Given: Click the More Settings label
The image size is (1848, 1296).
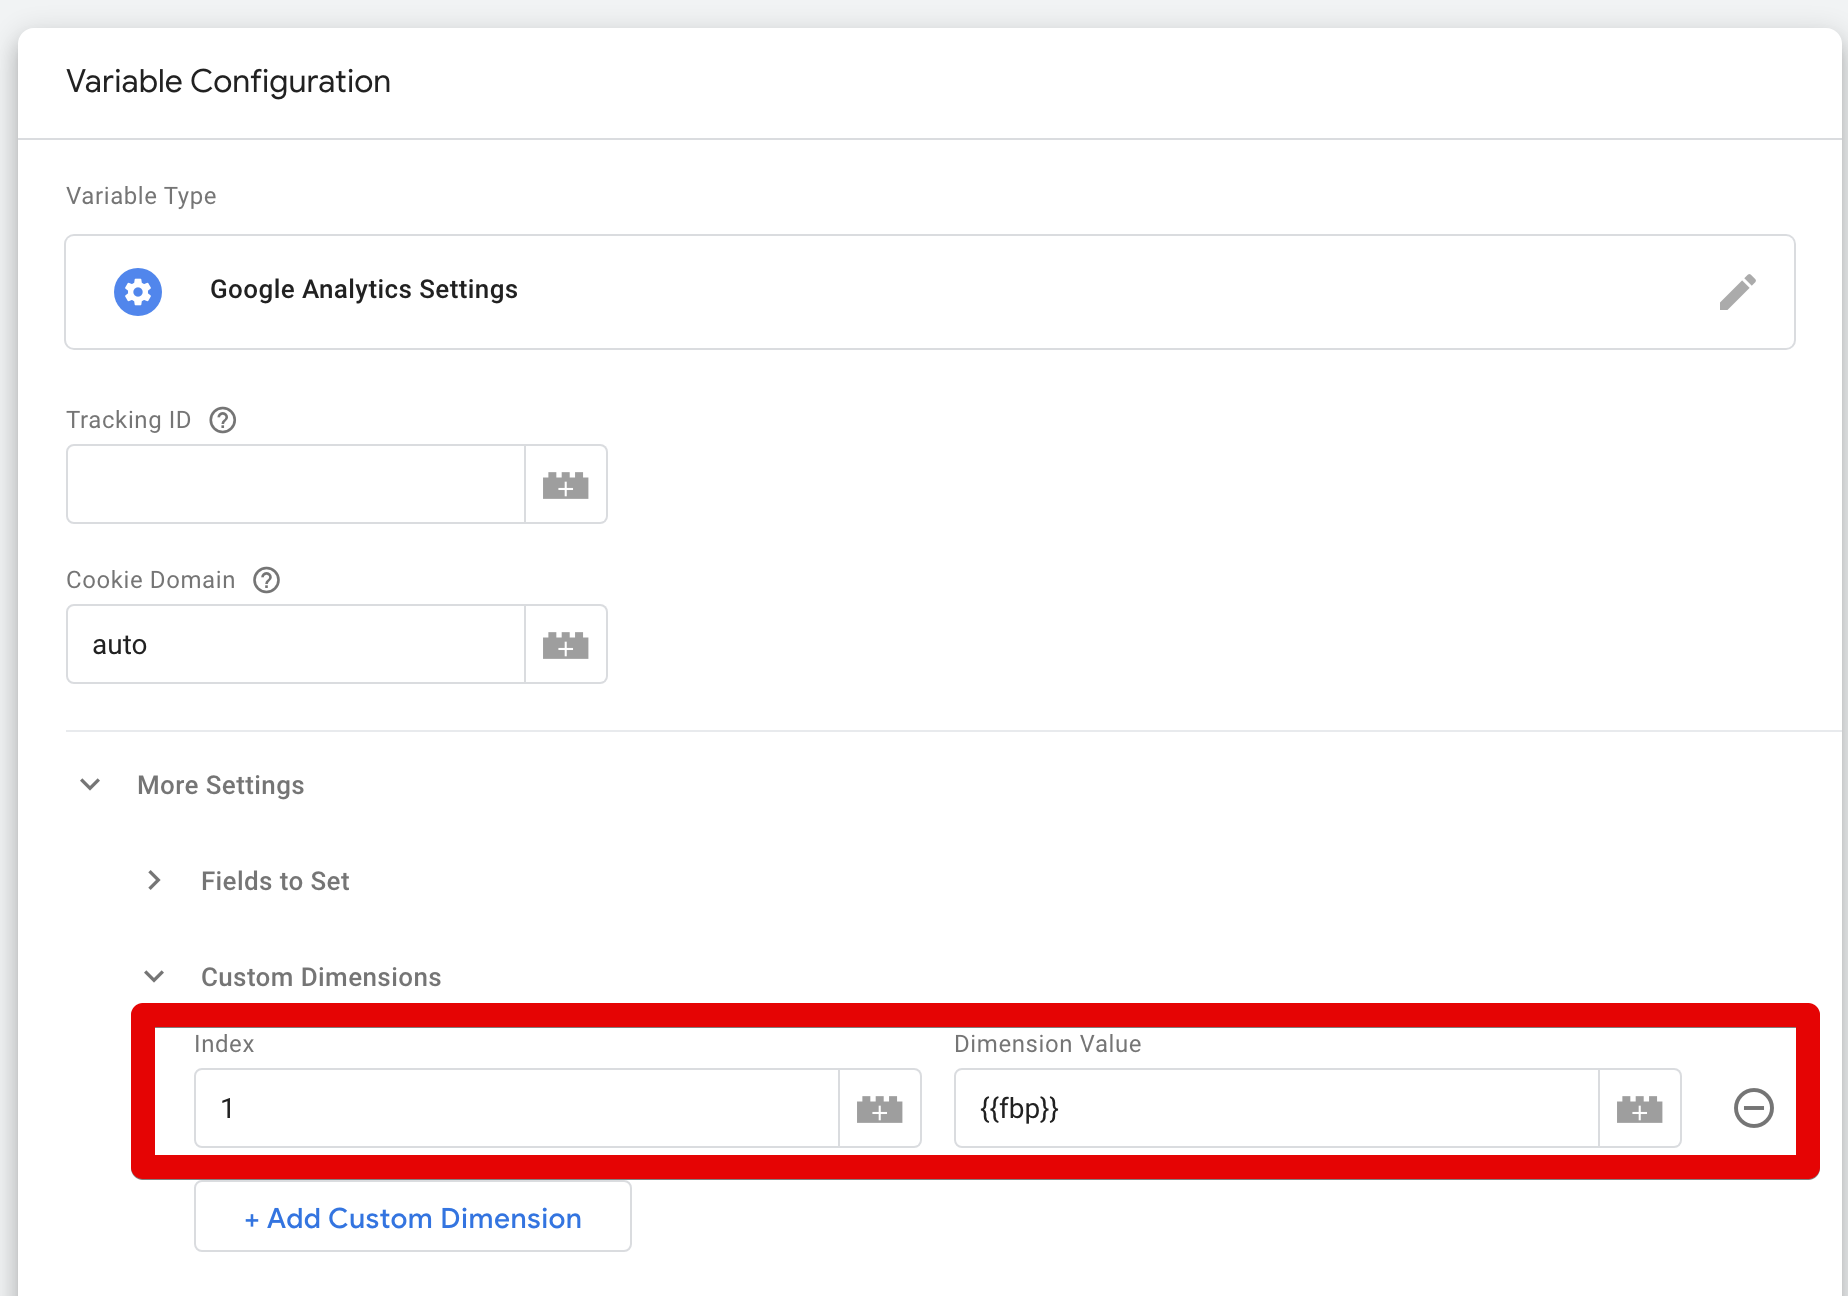Looking at the screenshot, I should coord(221,785).
